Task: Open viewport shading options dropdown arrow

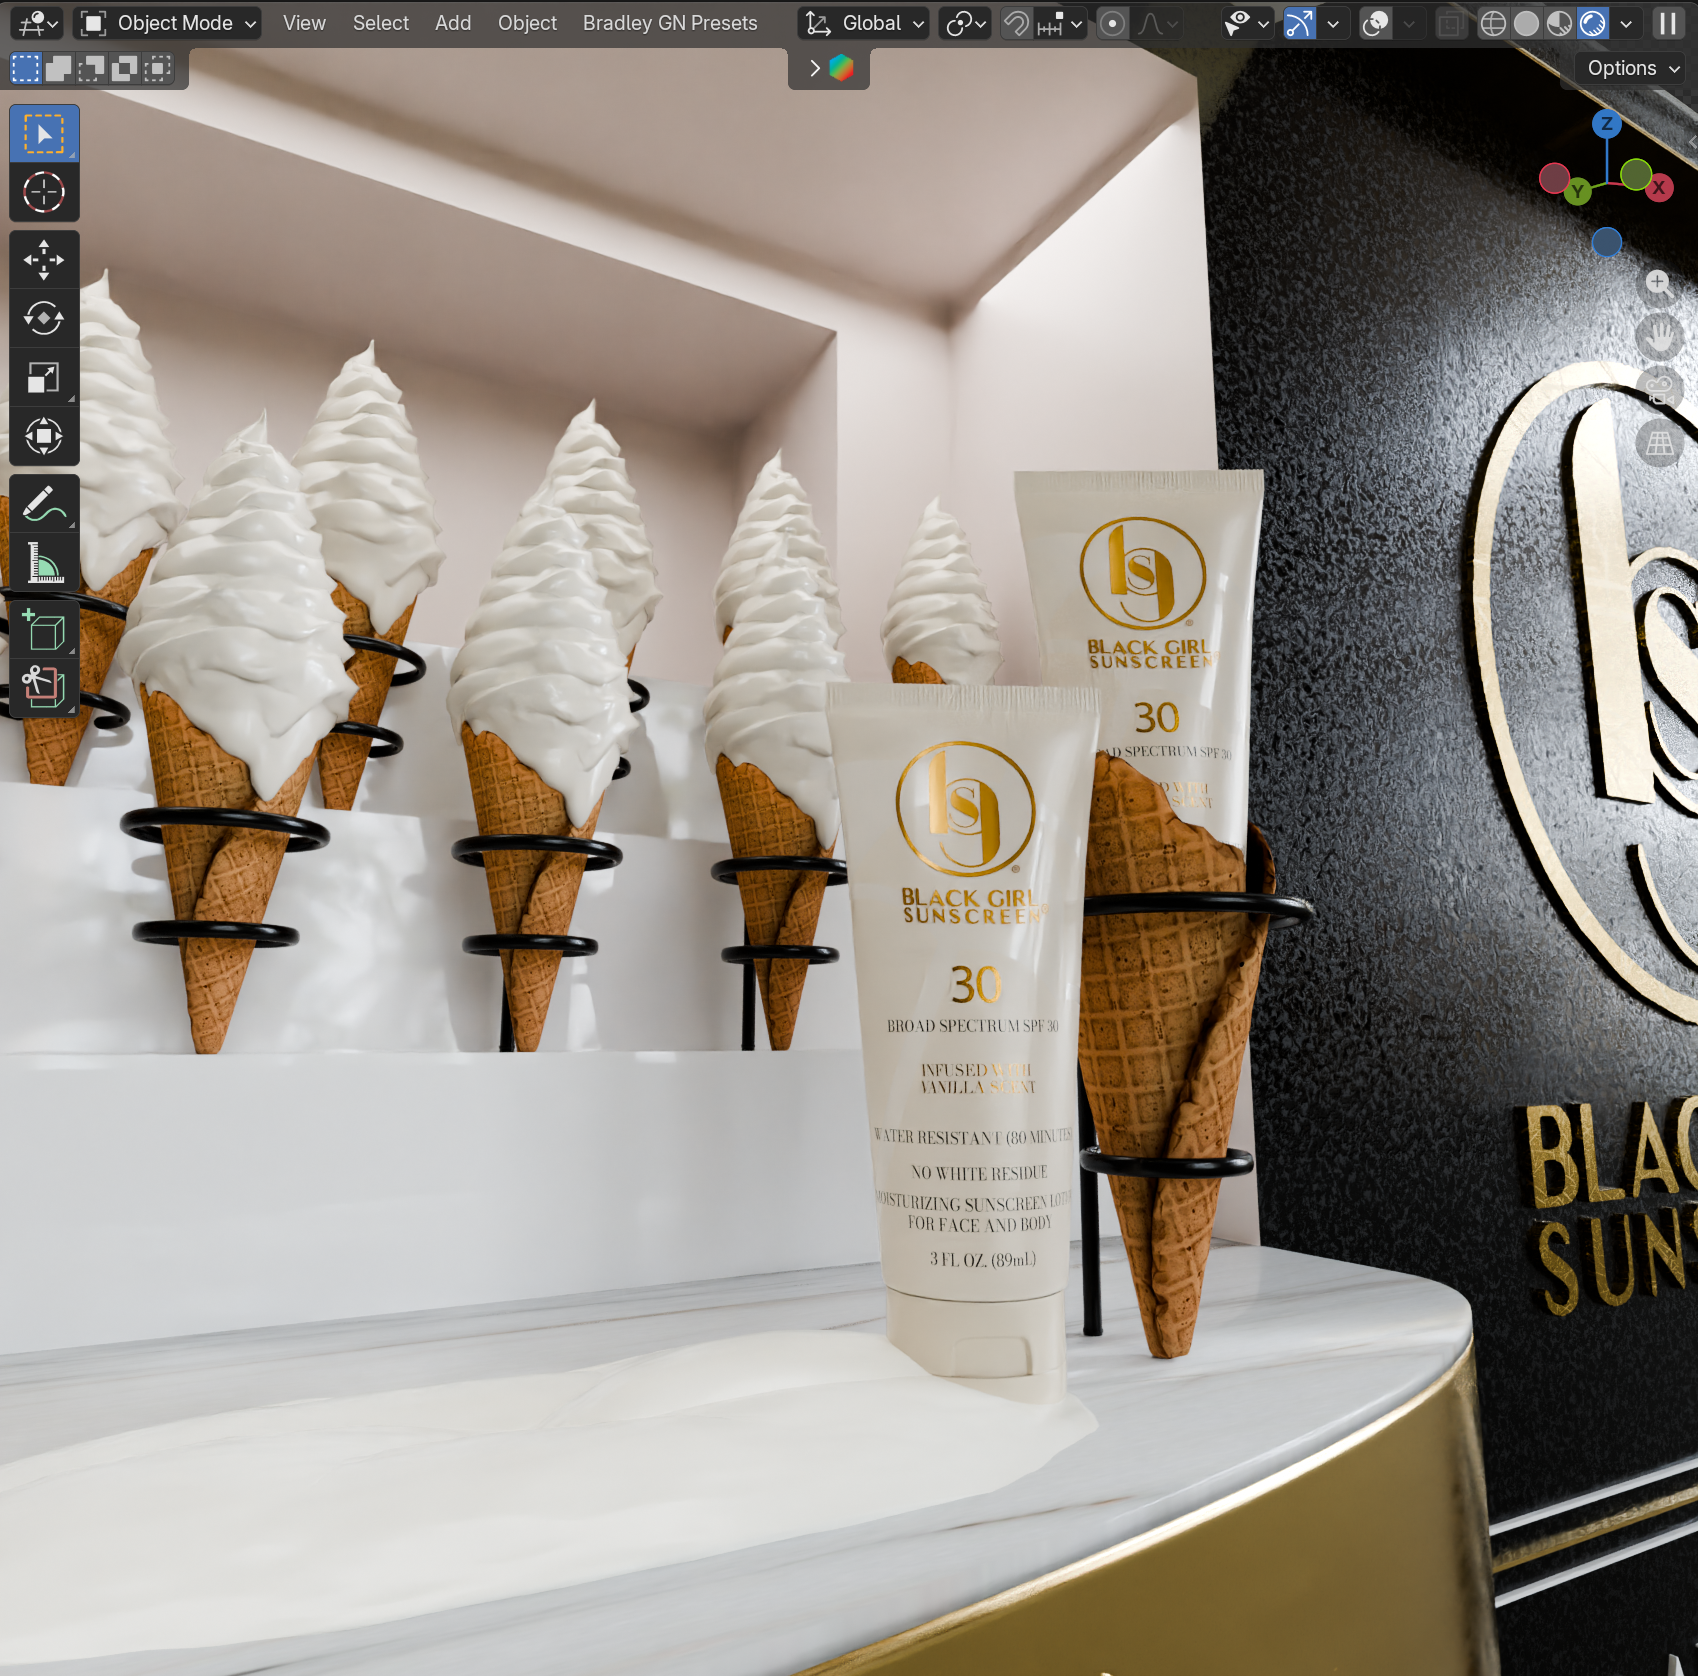Action: coord(1626,23)
